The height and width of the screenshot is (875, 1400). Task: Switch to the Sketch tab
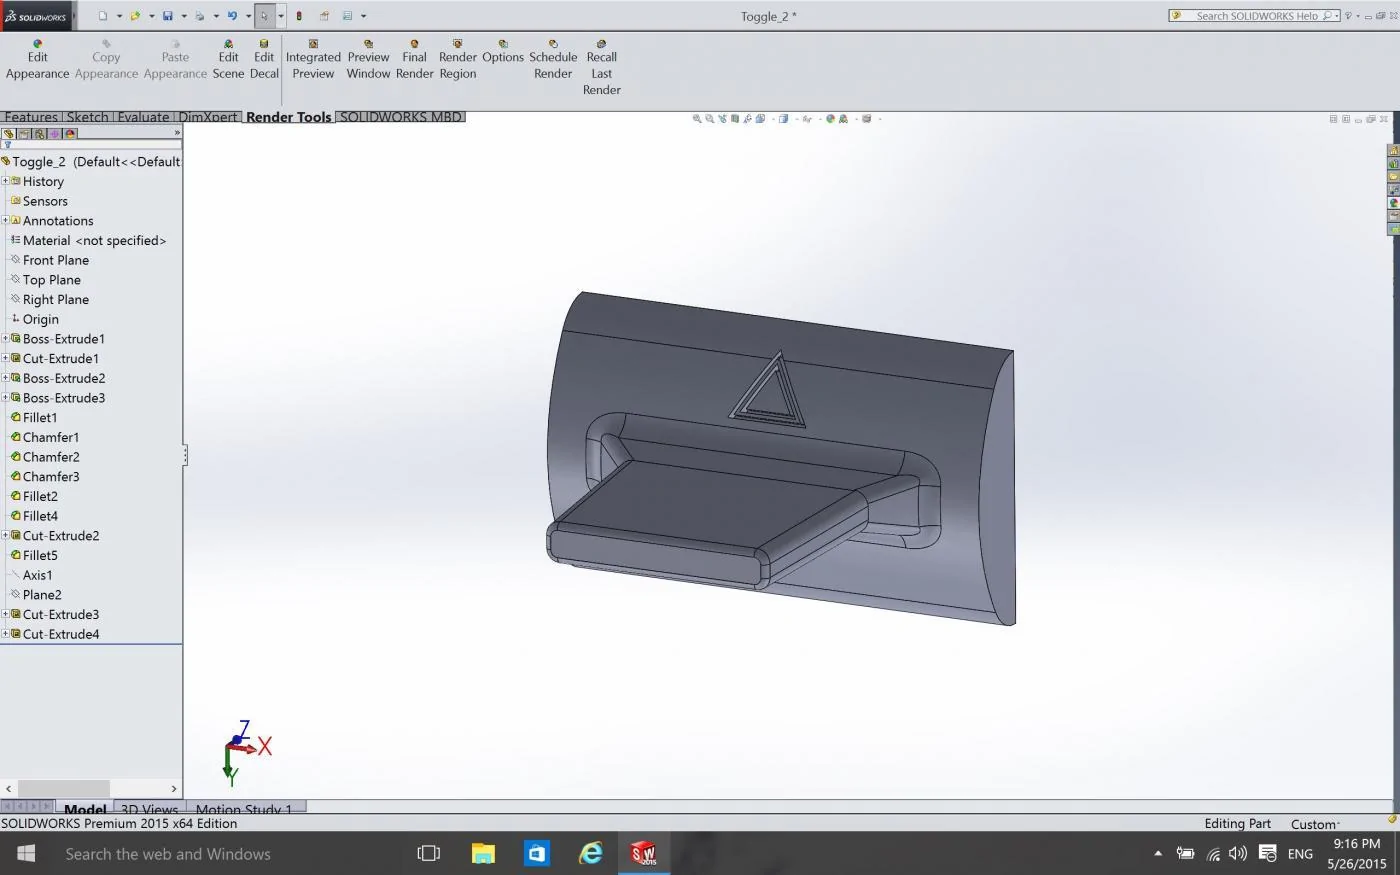point(87,117)
